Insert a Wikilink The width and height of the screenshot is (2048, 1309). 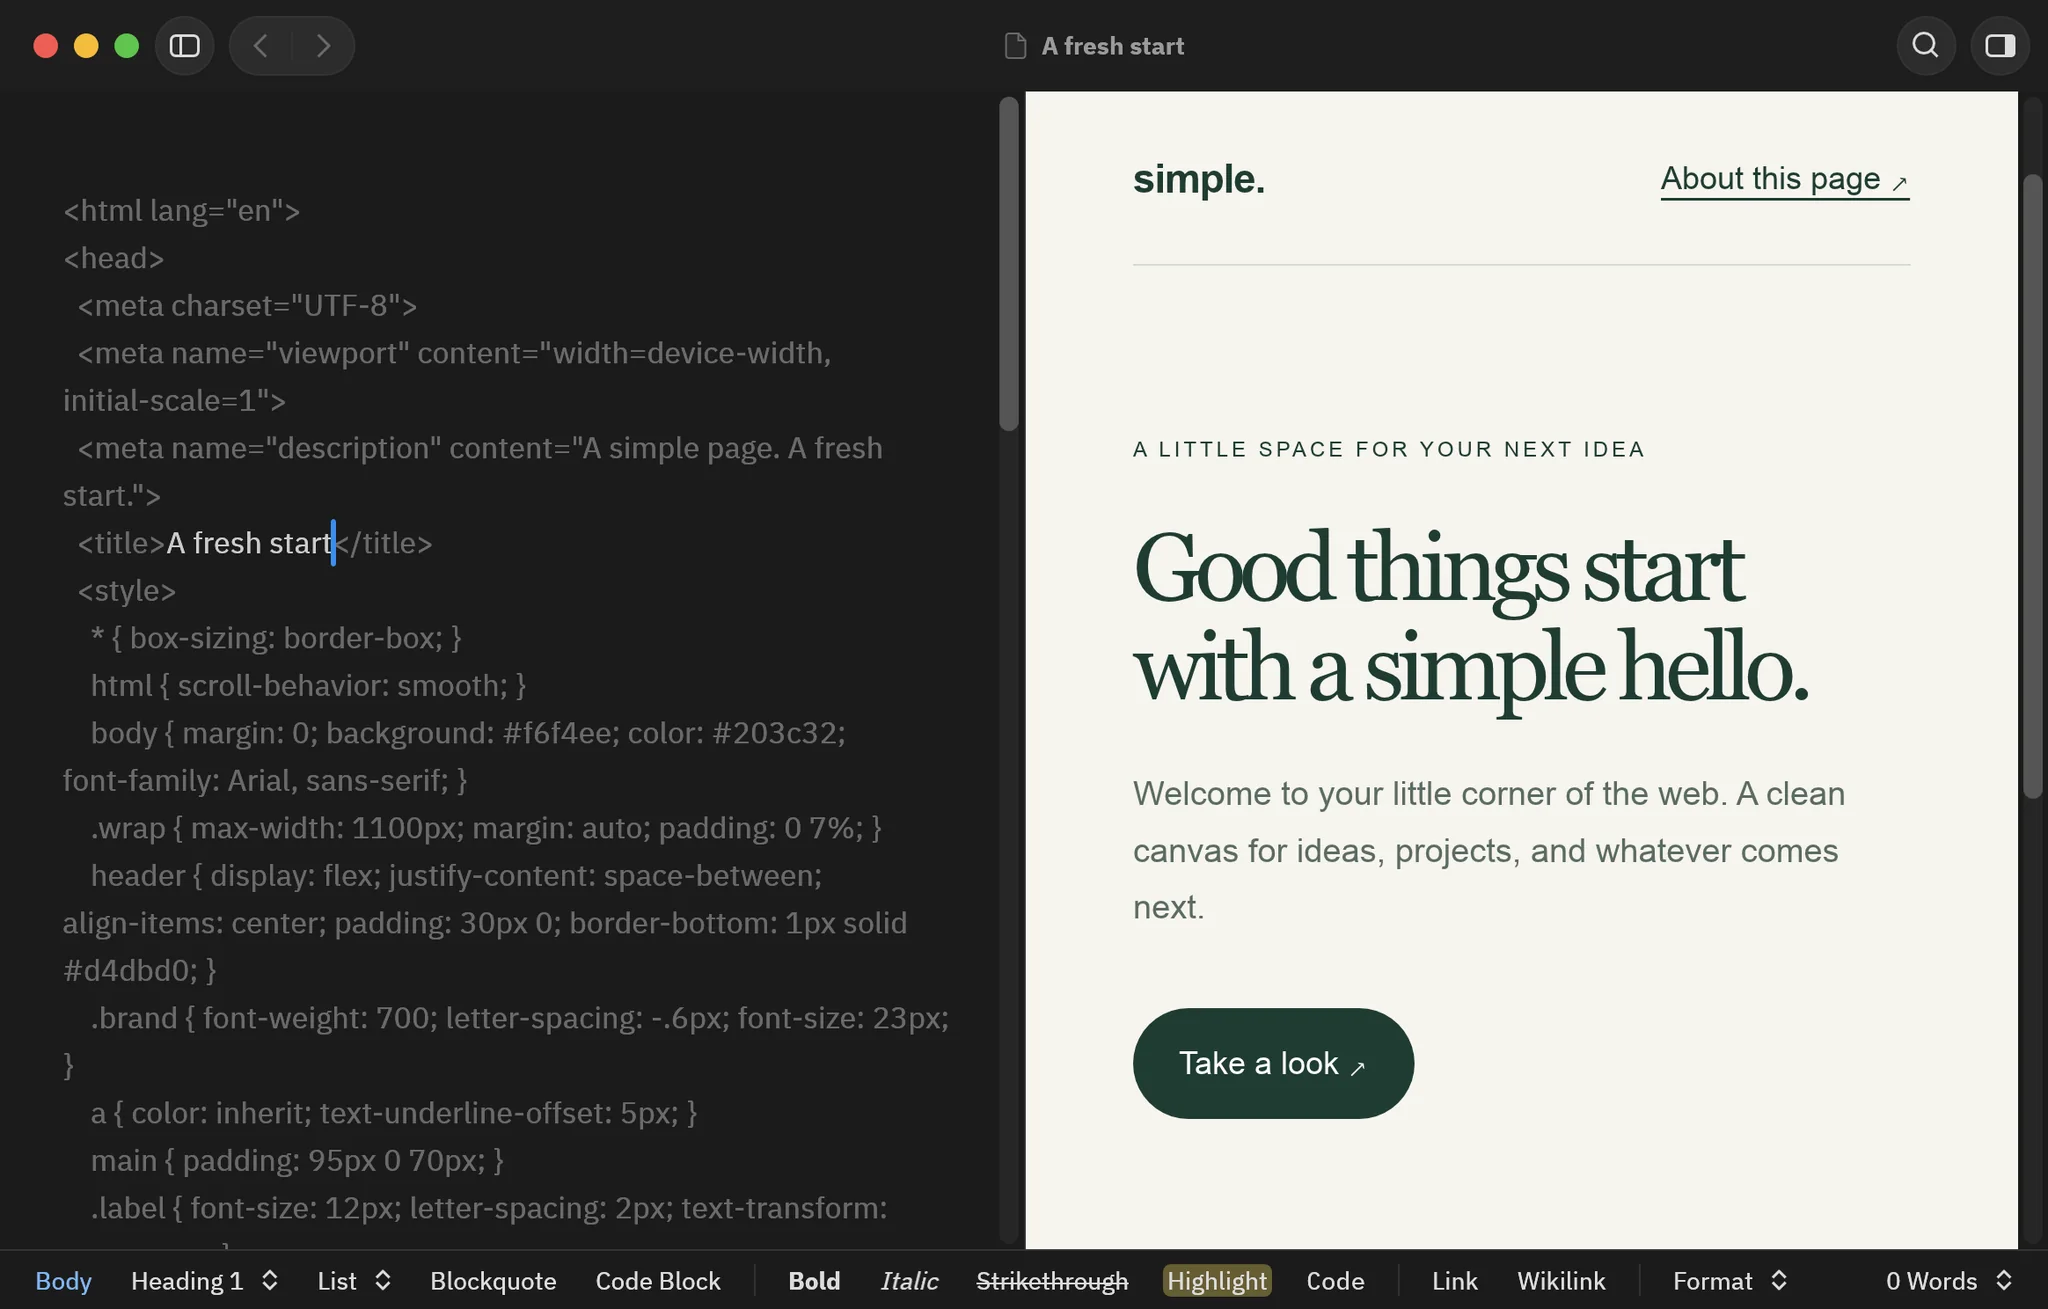[x=1561, y=1281]
